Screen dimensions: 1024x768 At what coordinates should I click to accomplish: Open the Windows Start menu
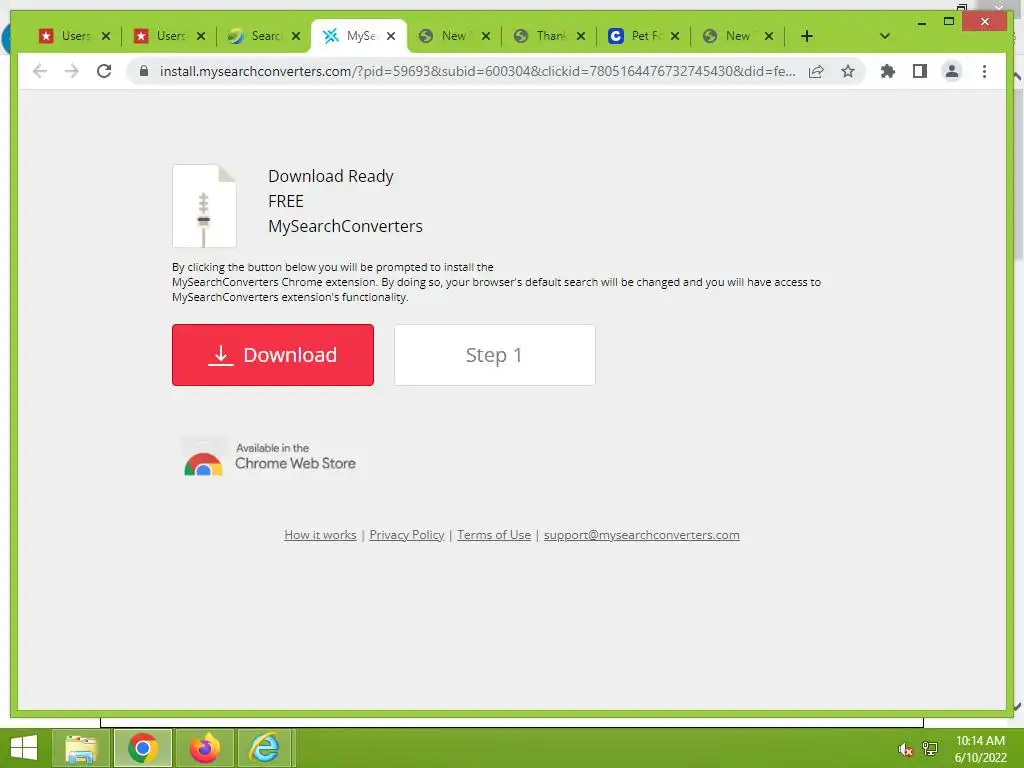24,748
